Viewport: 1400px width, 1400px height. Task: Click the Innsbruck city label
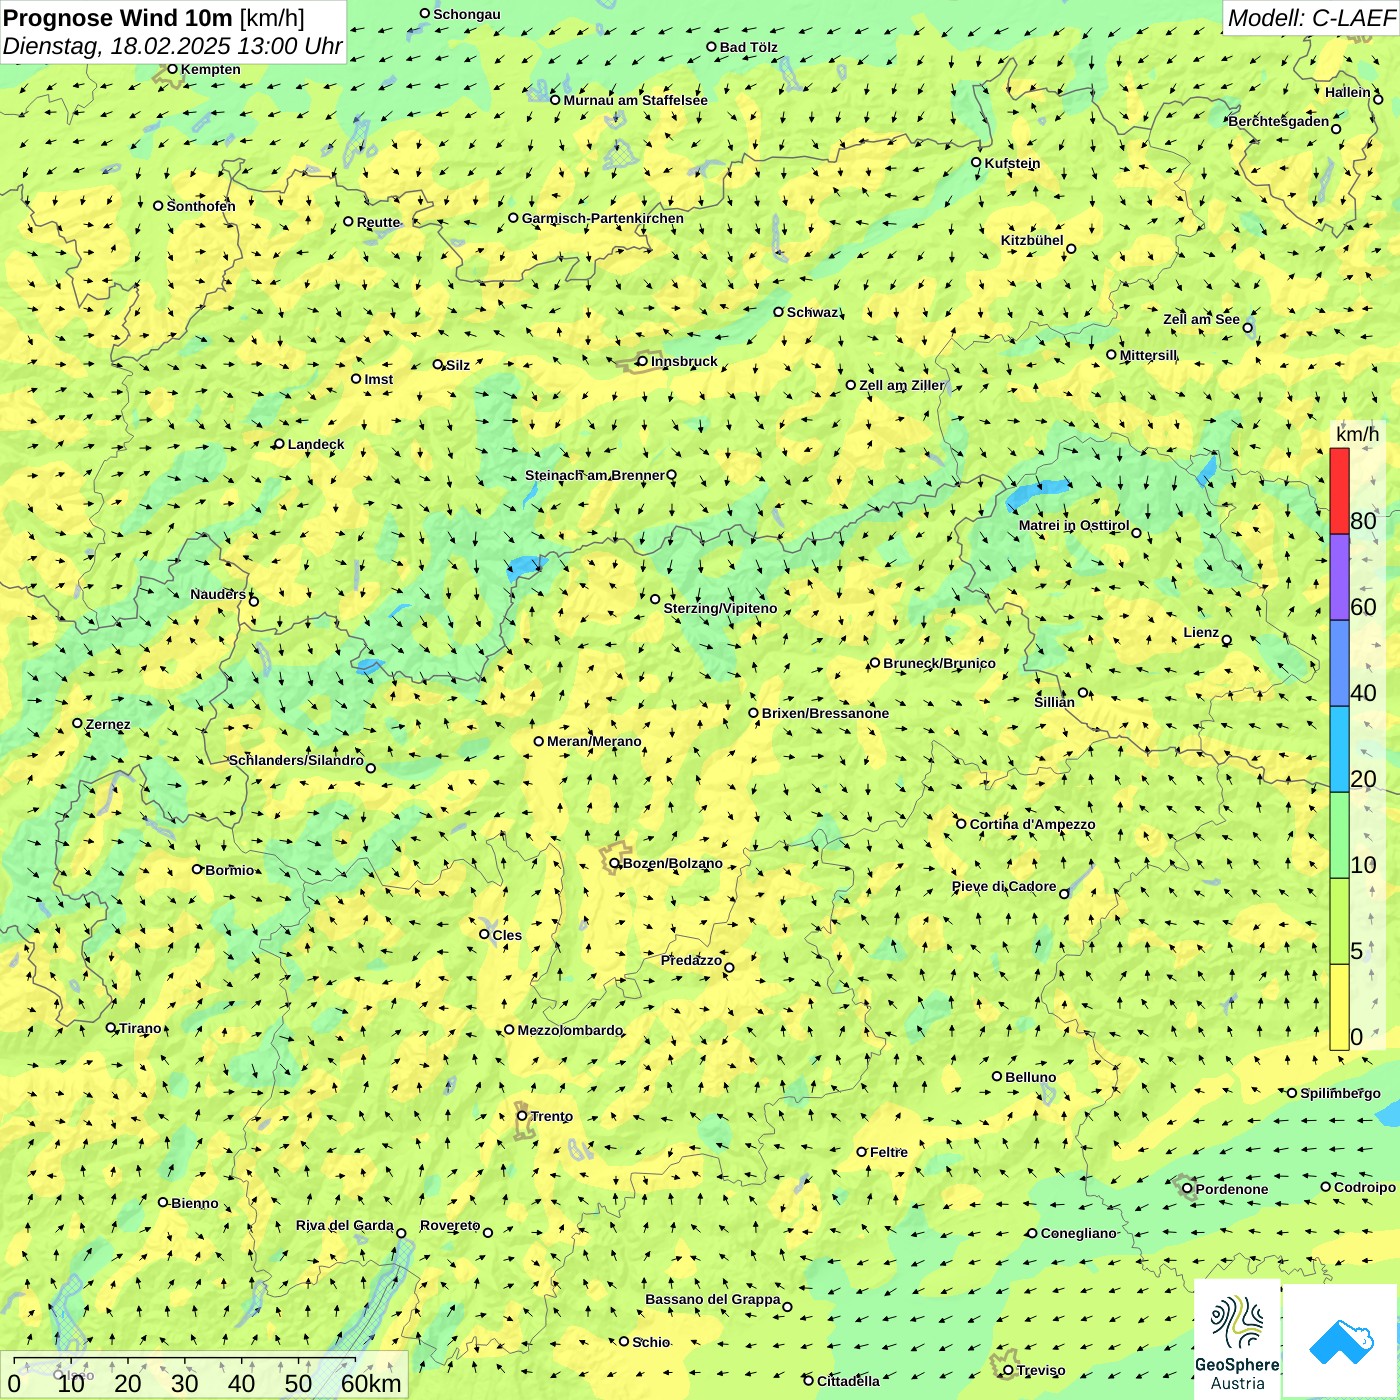click(x=684, y=361)
